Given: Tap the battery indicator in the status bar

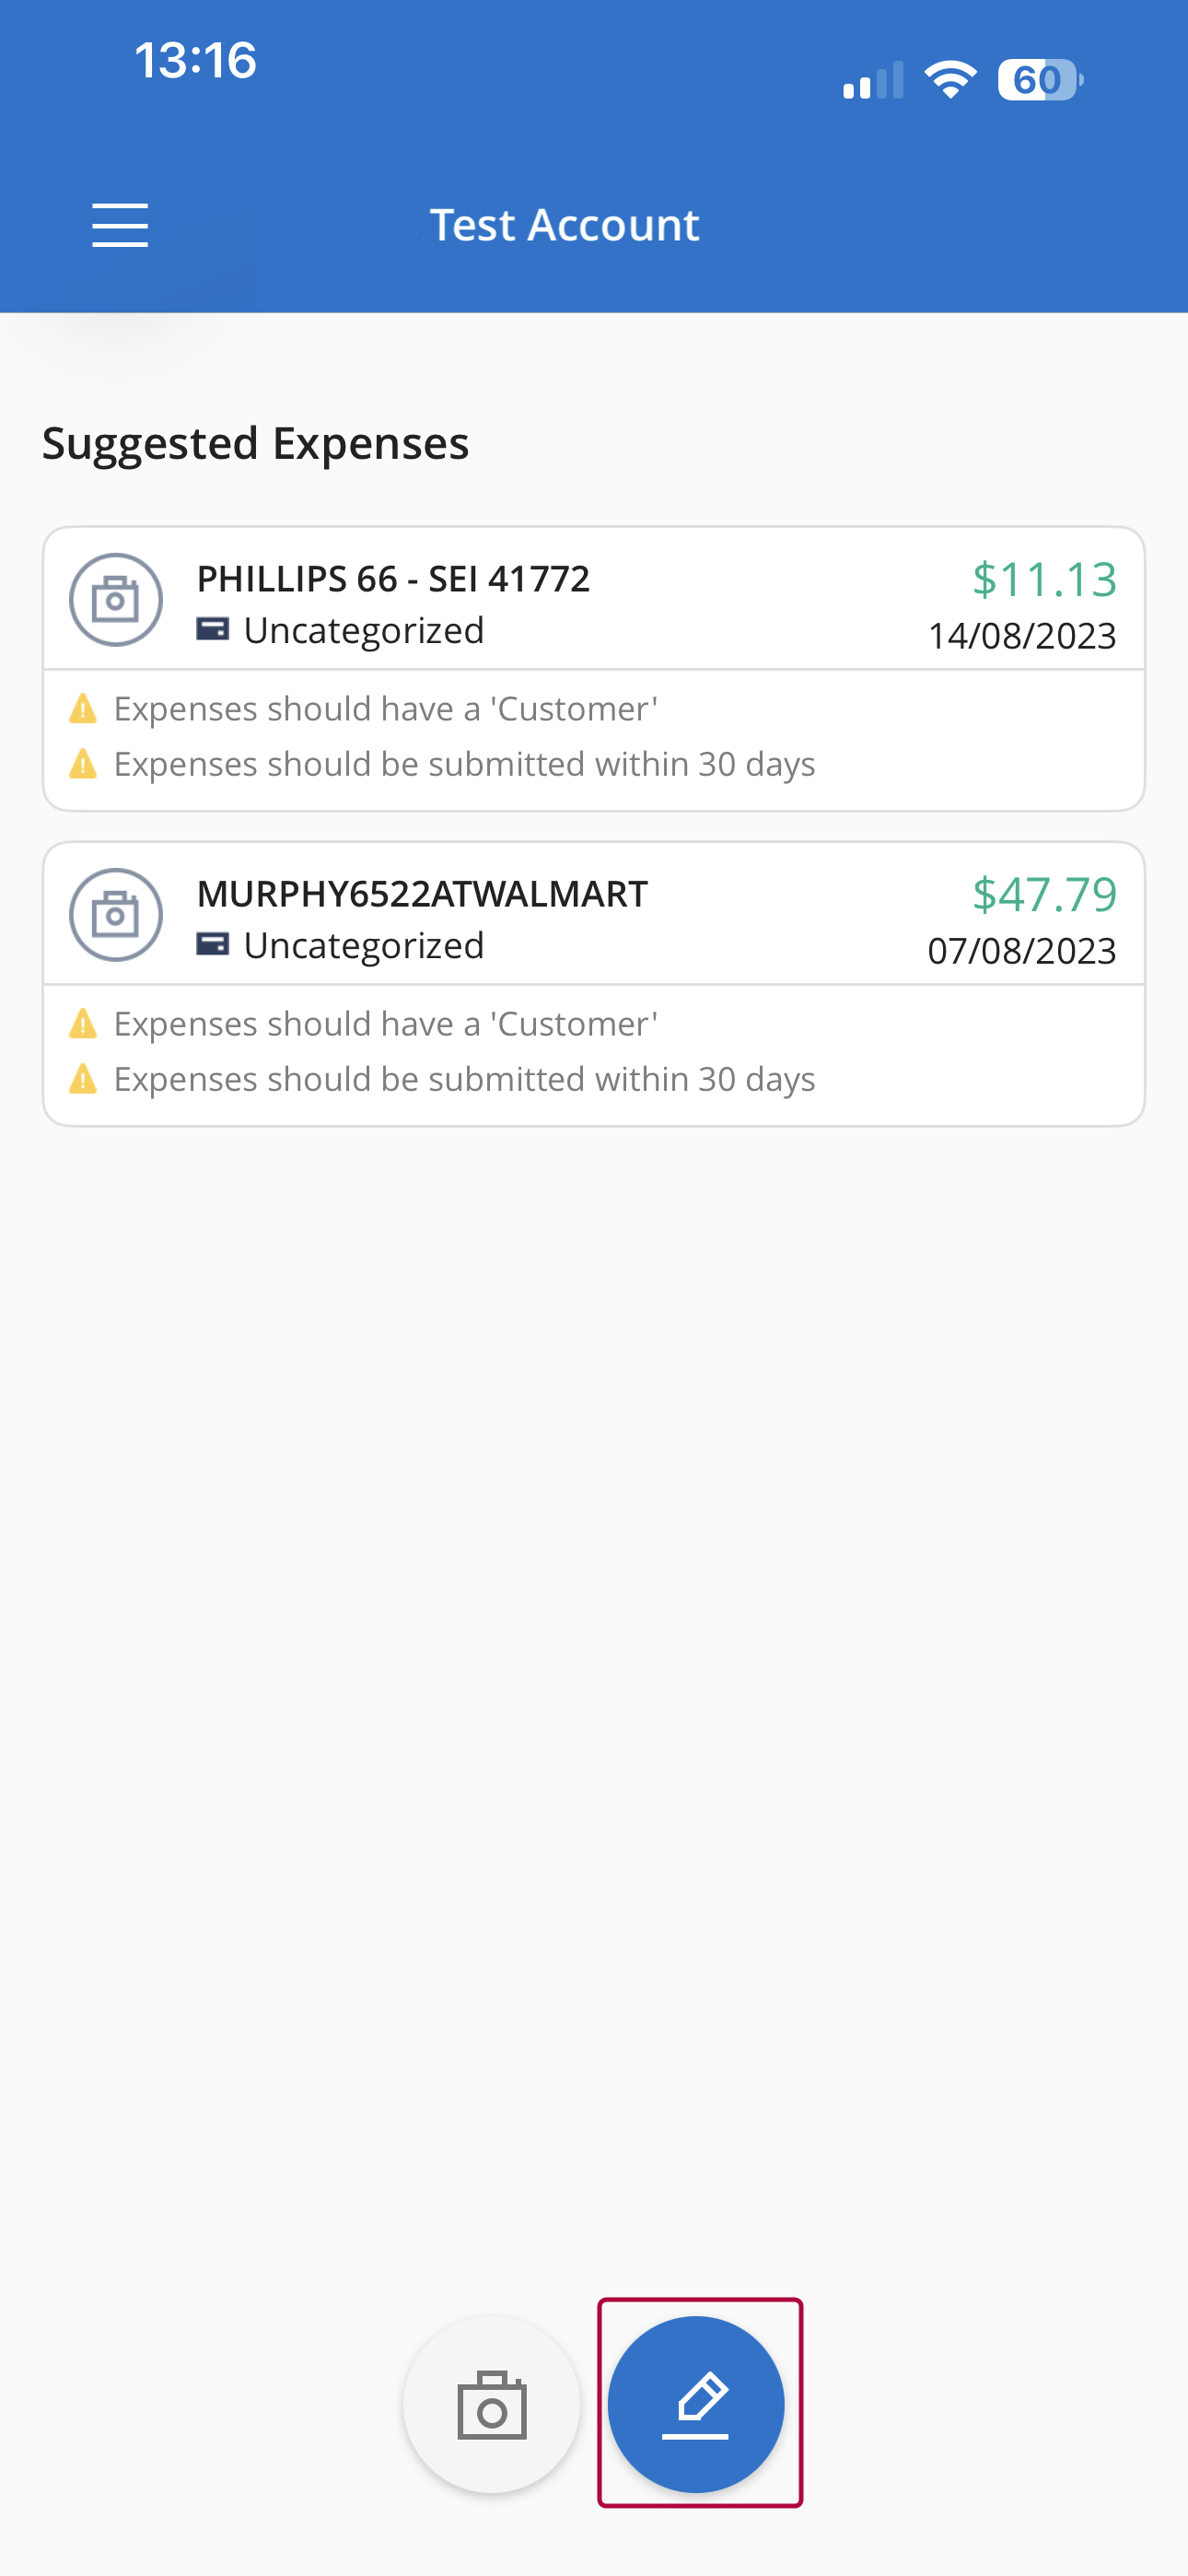Looking at the screenshot, I should coord(1039,80).
